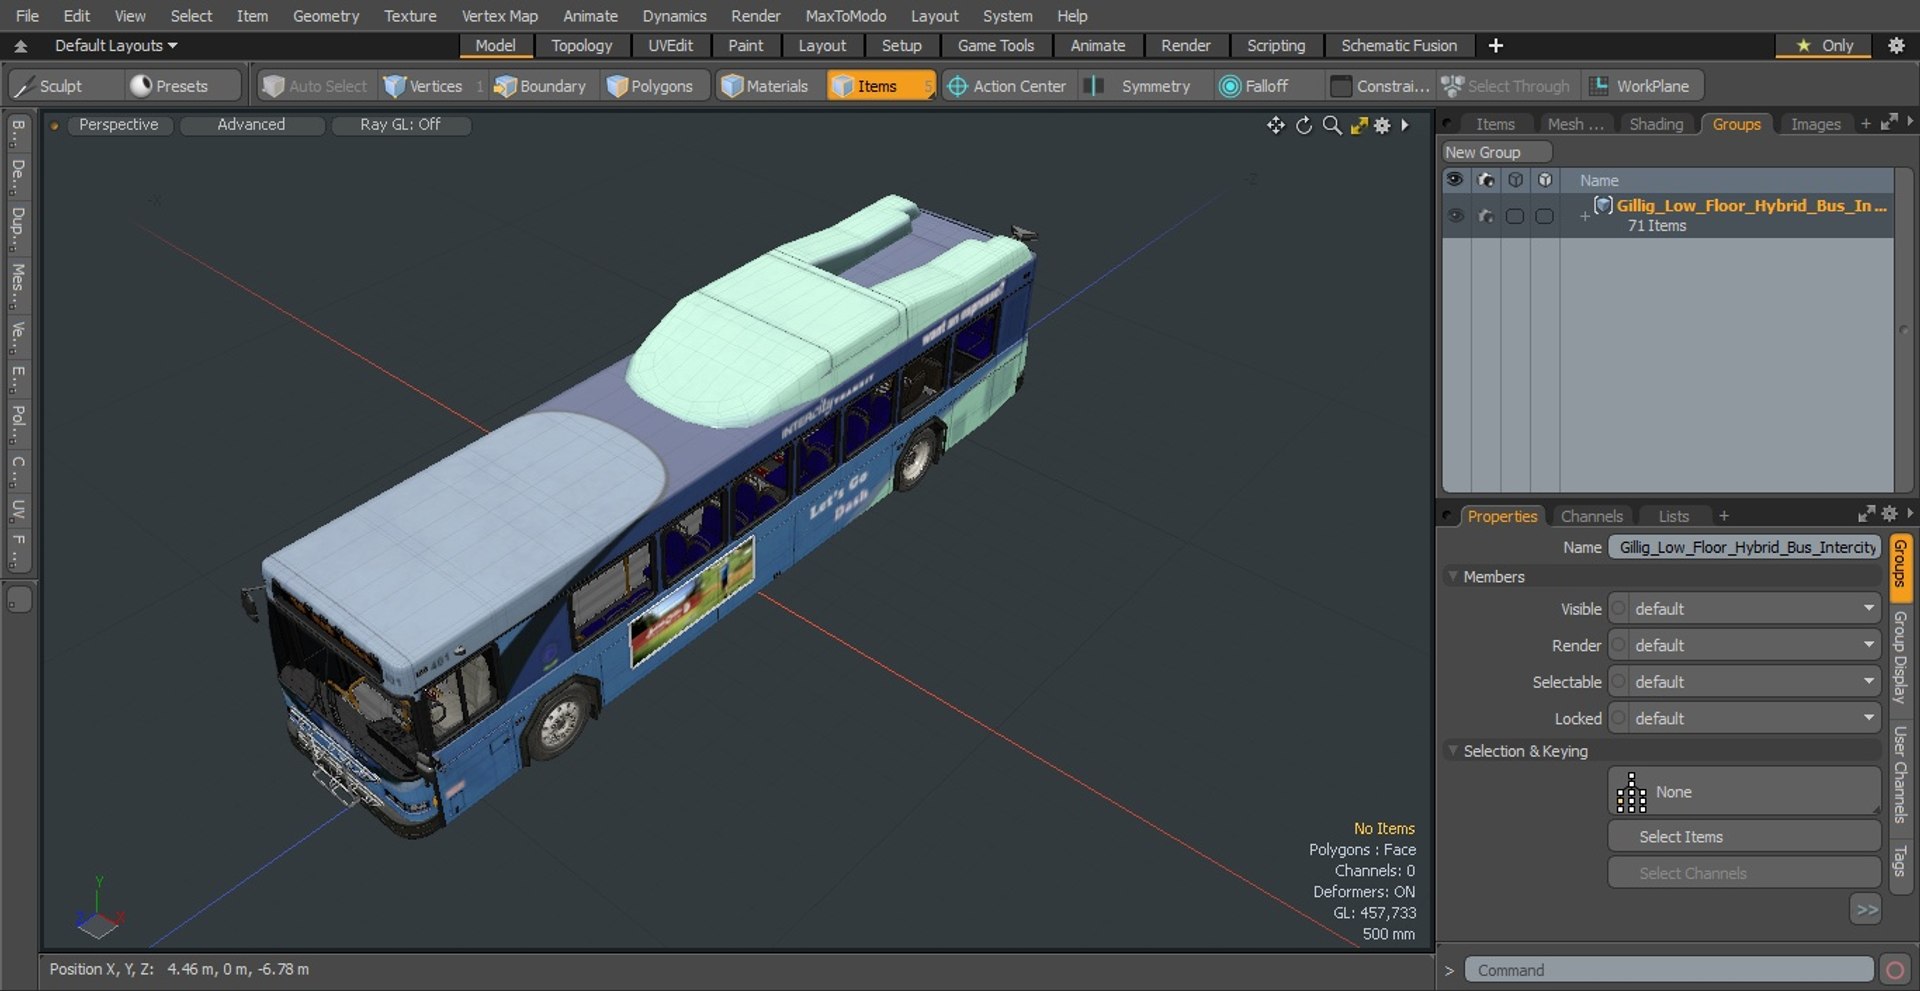Toggle the fourth checkbox in Gillig group row
1920x991 pixels.
(1544, 216)
